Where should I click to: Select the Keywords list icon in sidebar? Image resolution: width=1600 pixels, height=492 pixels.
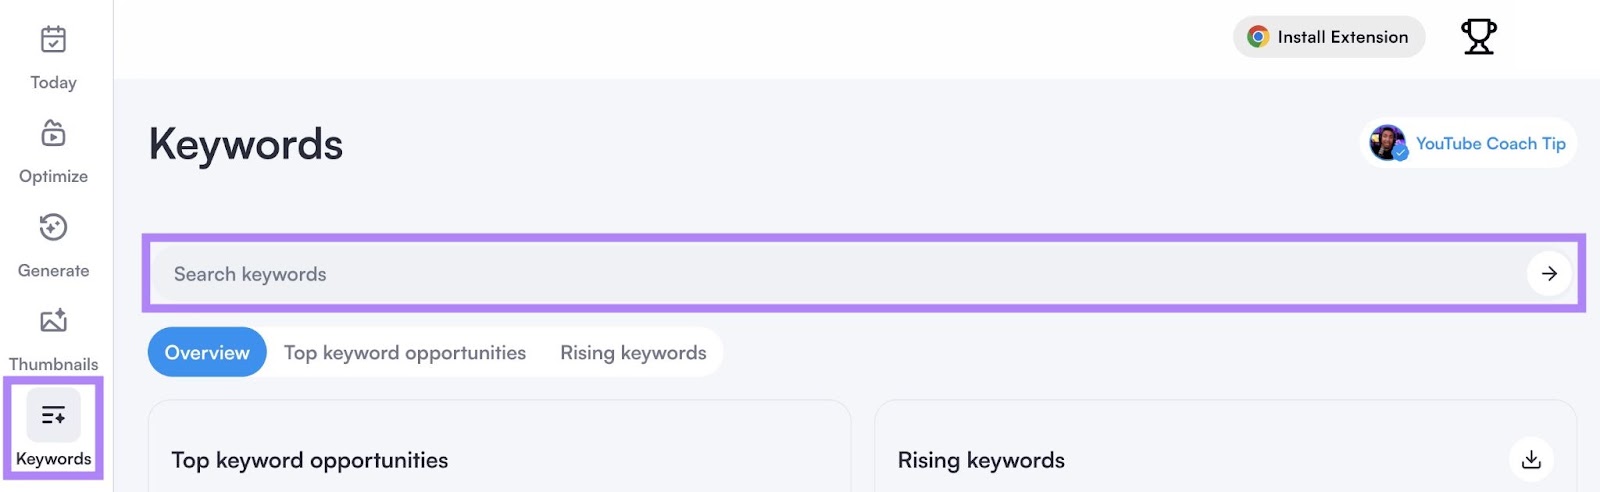(53, 415)
